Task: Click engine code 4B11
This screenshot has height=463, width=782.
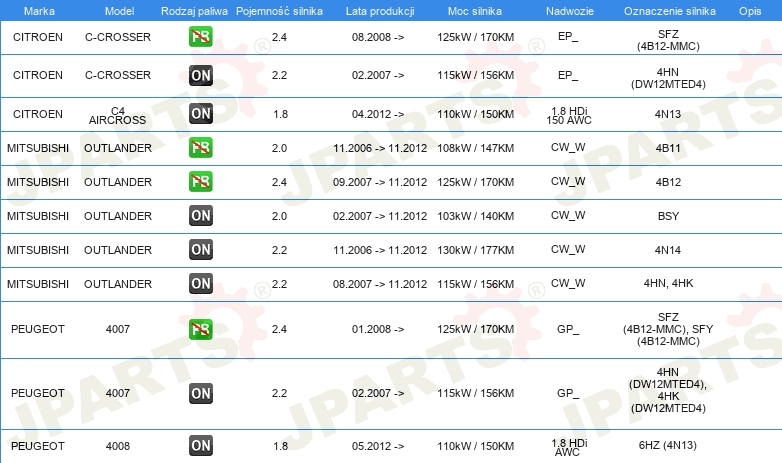Action: pyautogui.click(x=668, y=148)
